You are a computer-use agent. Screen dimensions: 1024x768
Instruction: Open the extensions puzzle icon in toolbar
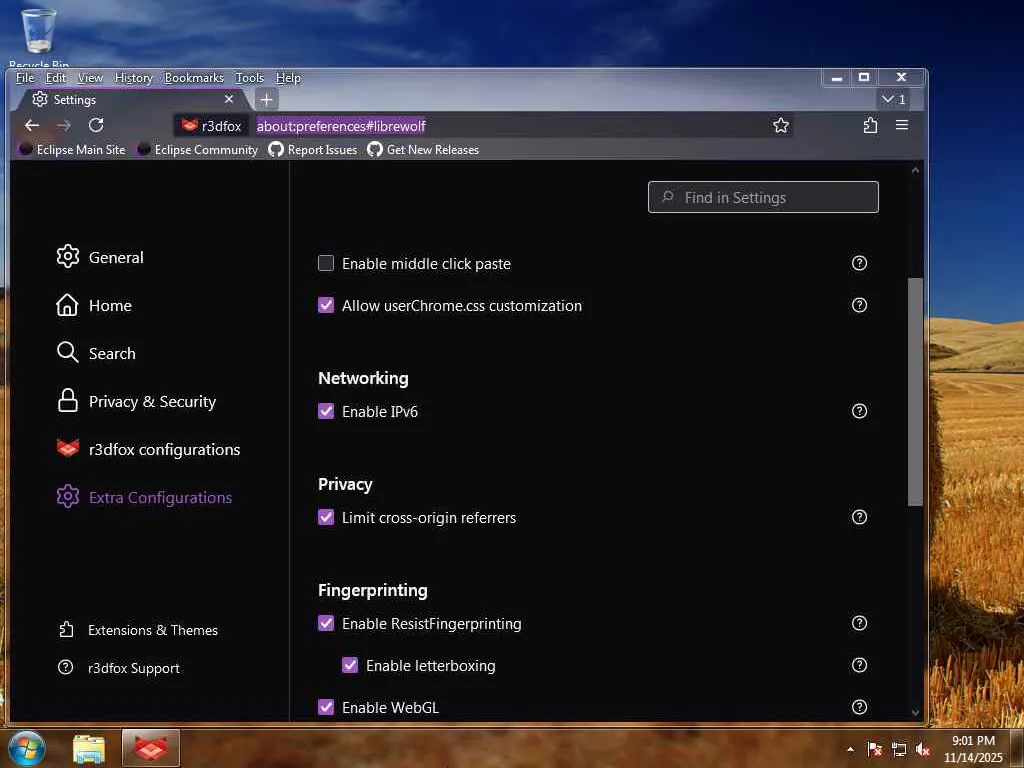point(870,125)
